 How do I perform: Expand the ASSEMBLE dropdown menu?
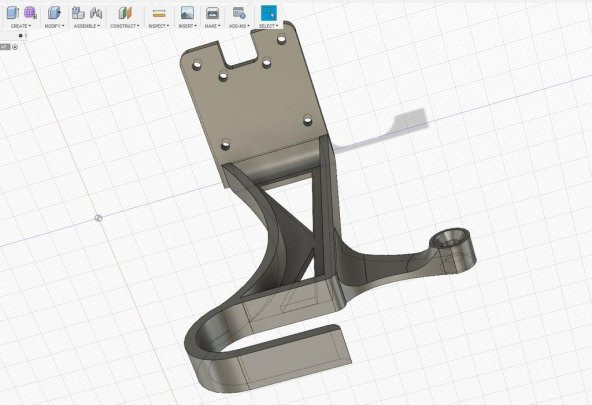point(87,26)
